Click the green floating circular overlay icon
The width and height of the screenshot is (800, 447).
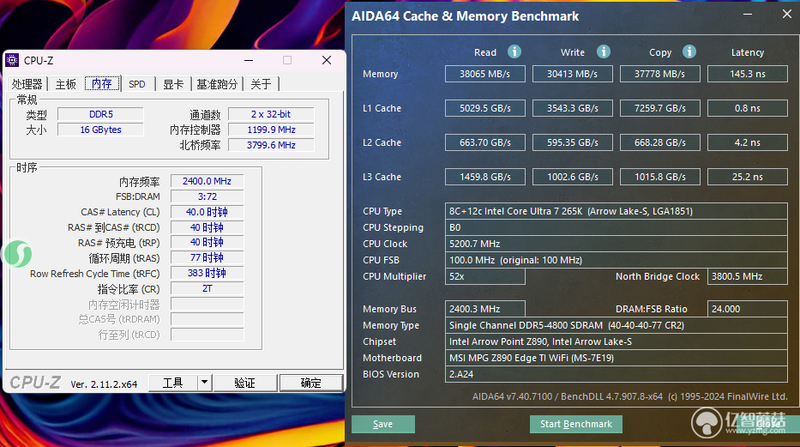tap(18, 254)
